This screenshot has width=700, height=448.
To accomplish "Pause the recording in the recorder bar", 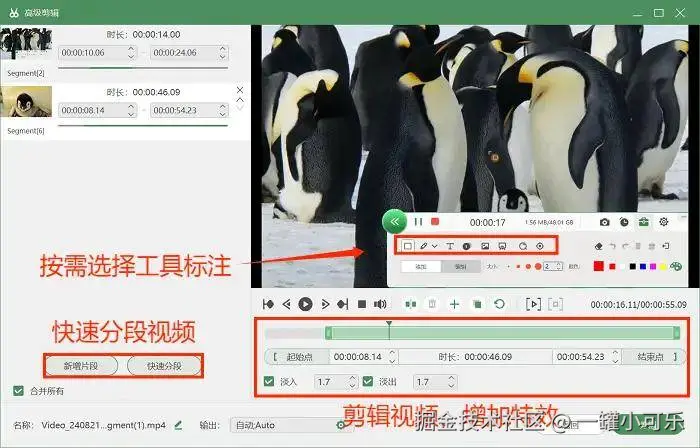I will pos(418,222).
